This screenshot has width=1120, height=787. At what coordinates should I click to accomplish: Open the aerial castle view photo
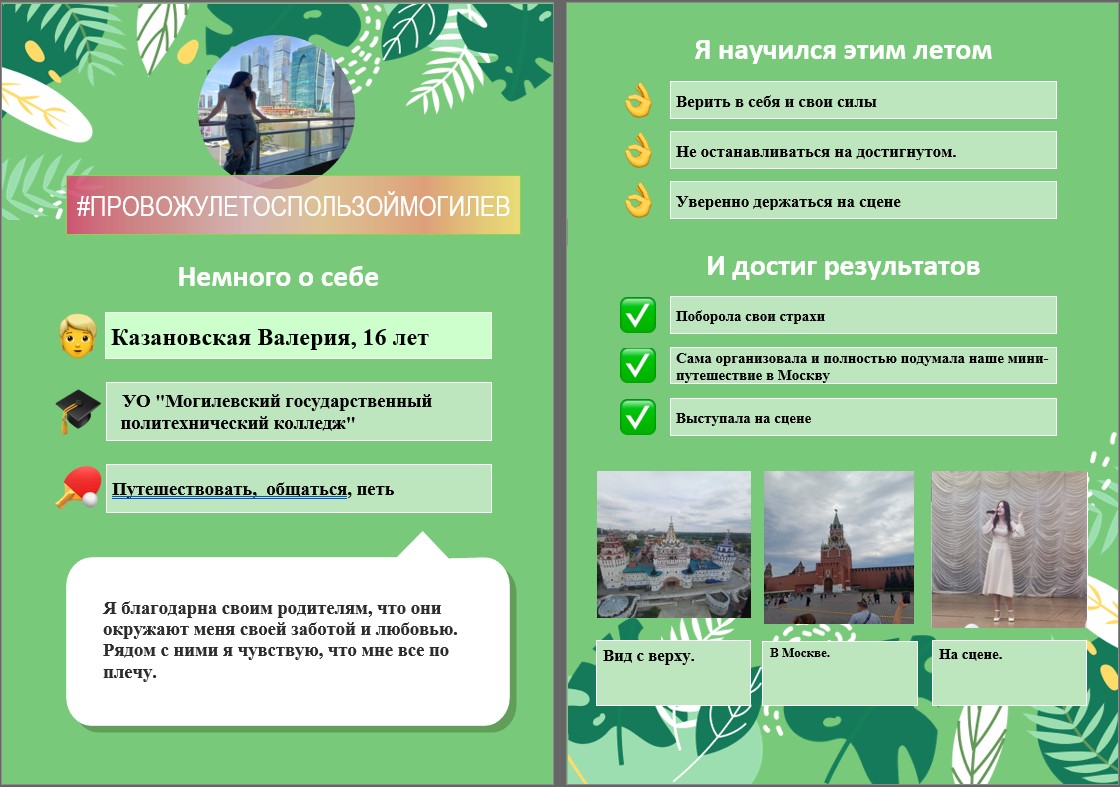674,544
